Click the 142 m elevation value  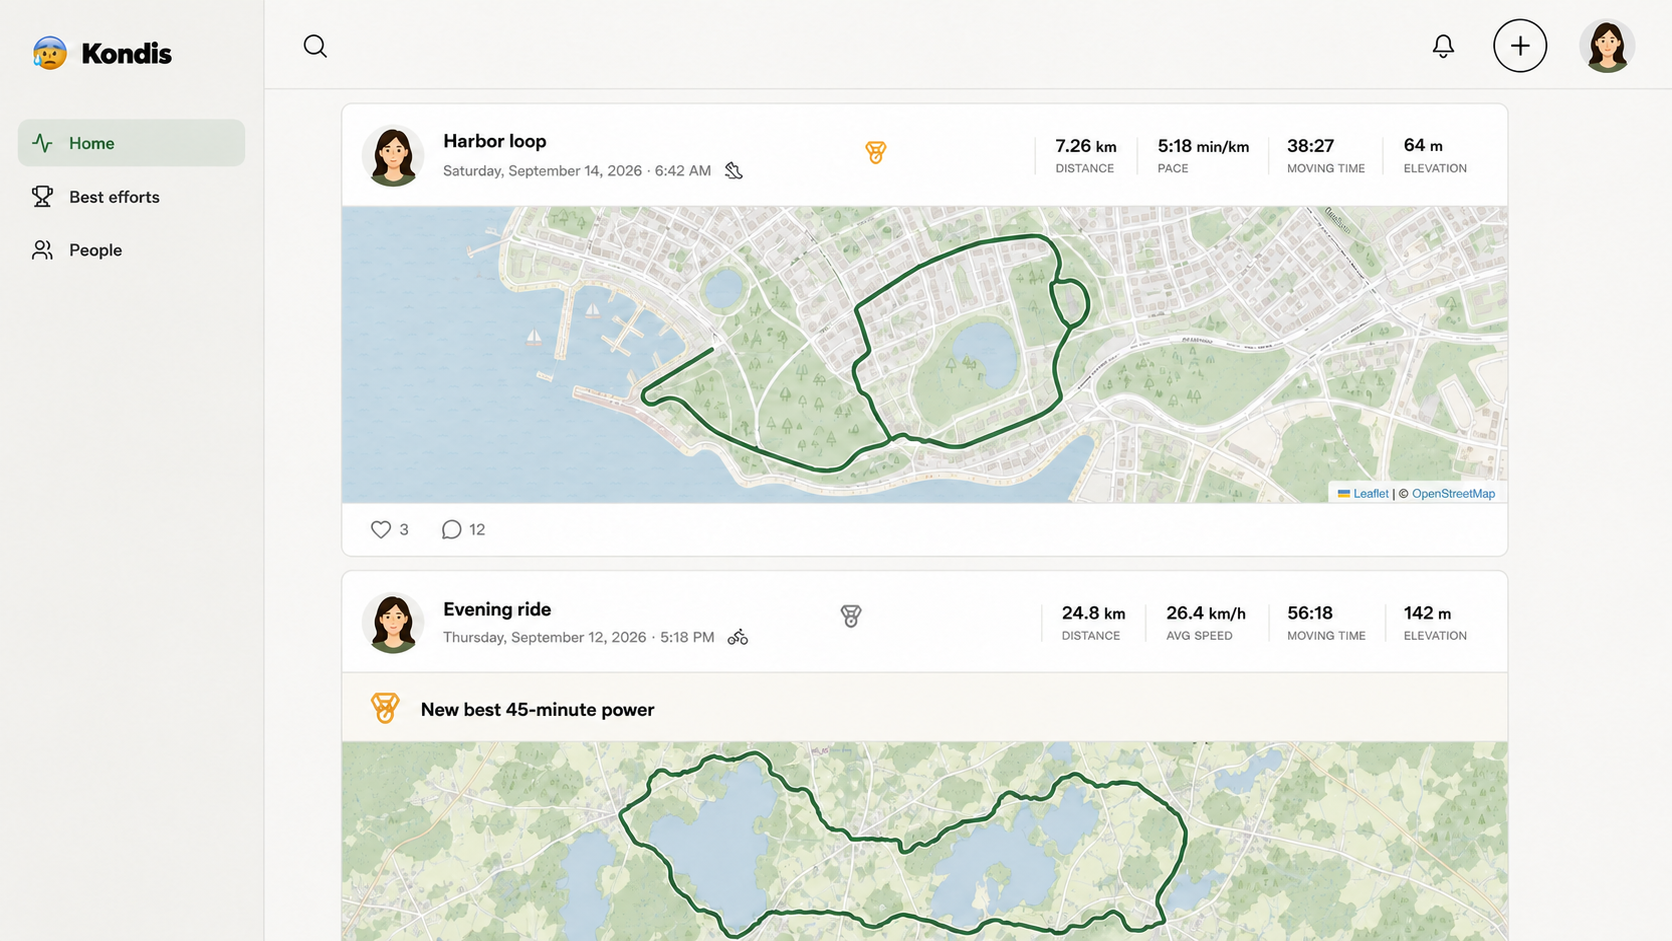pyautogui.click(x=1427, y=613)
